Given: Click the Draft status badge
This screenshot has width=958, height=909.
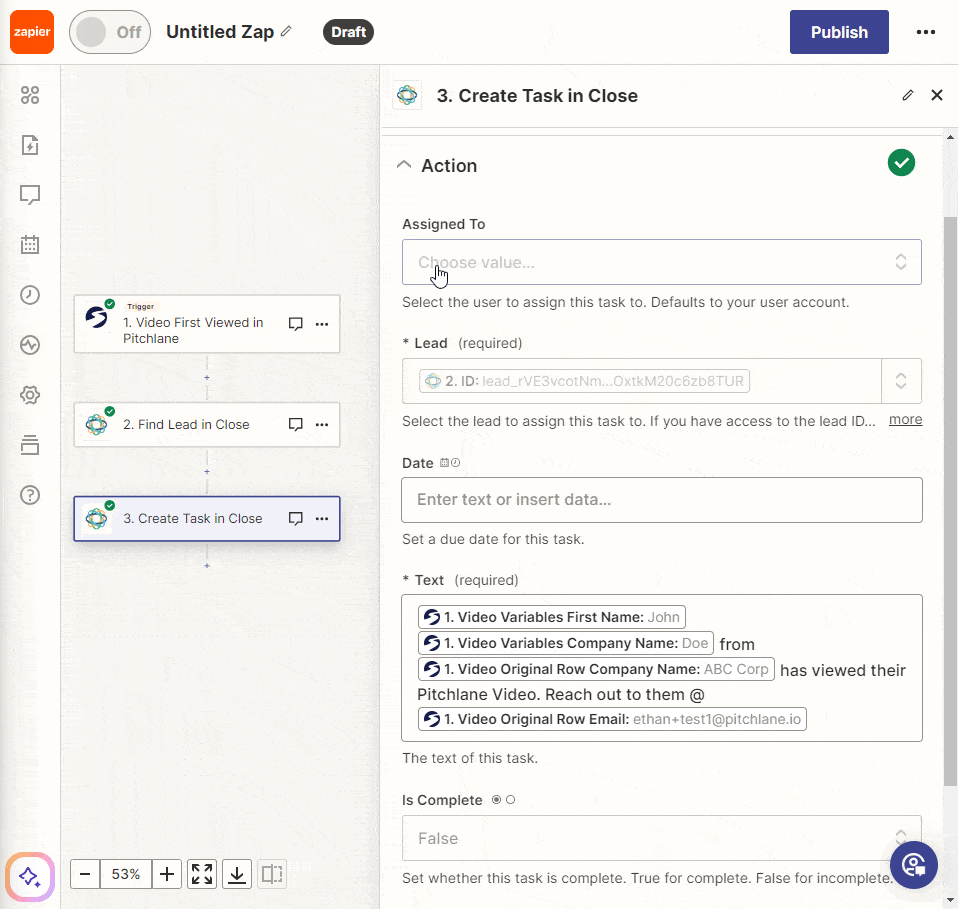Looking at the screenshot, I should (x=348, y=32).
